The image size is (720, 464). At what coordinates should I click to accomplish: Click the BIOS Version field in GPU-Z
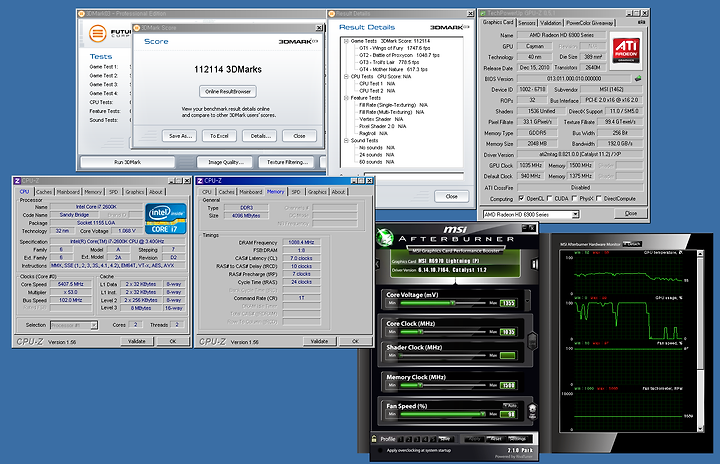[x=574, y=79]
